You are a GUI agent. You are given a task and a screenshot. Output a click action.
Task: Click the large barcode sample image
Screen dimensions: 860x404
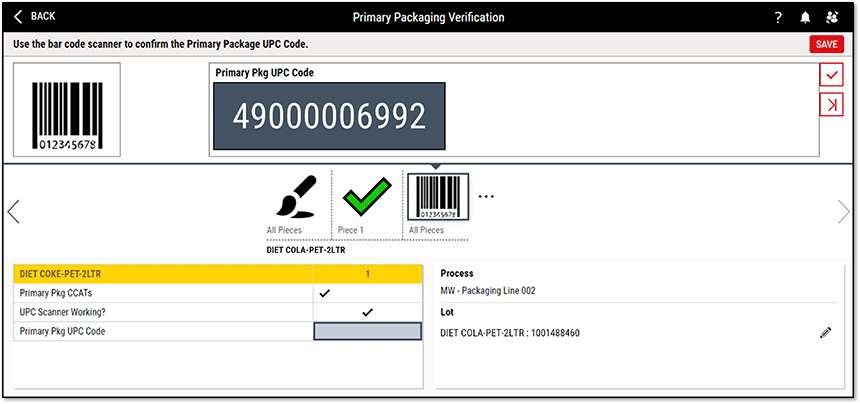pyautogui.click(x=67, y=110)
